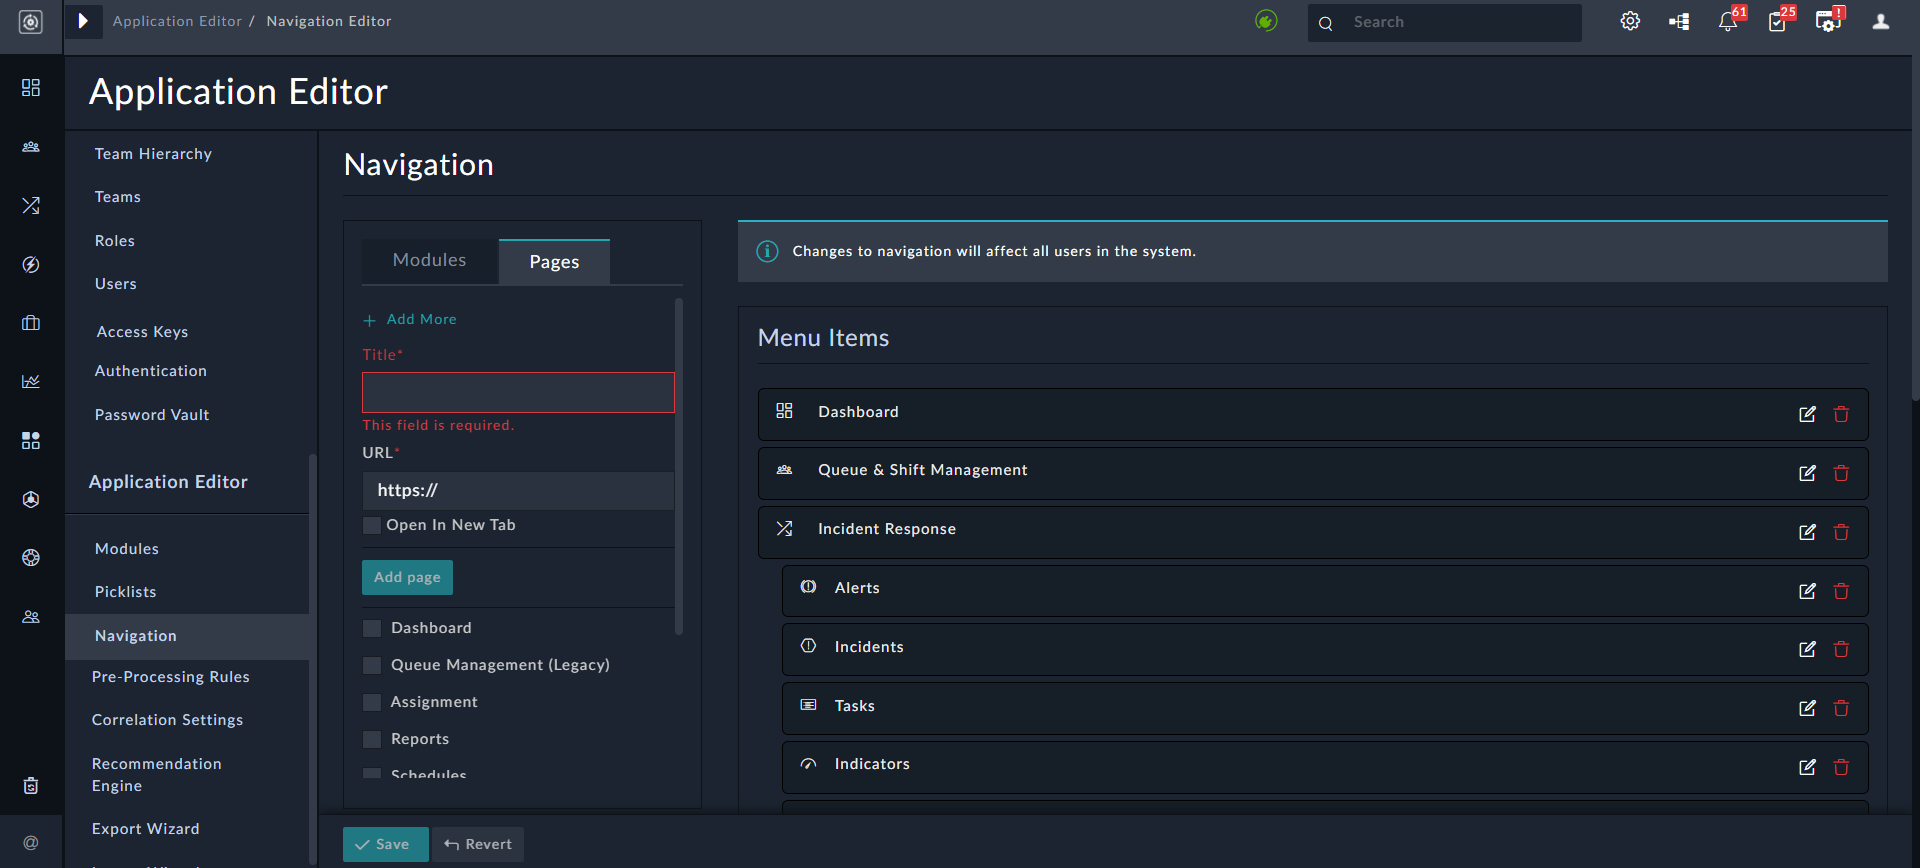Open the reports chart icon in rail
The height and width of the screenshot is (868, 1920).
(x=31, y=381)
